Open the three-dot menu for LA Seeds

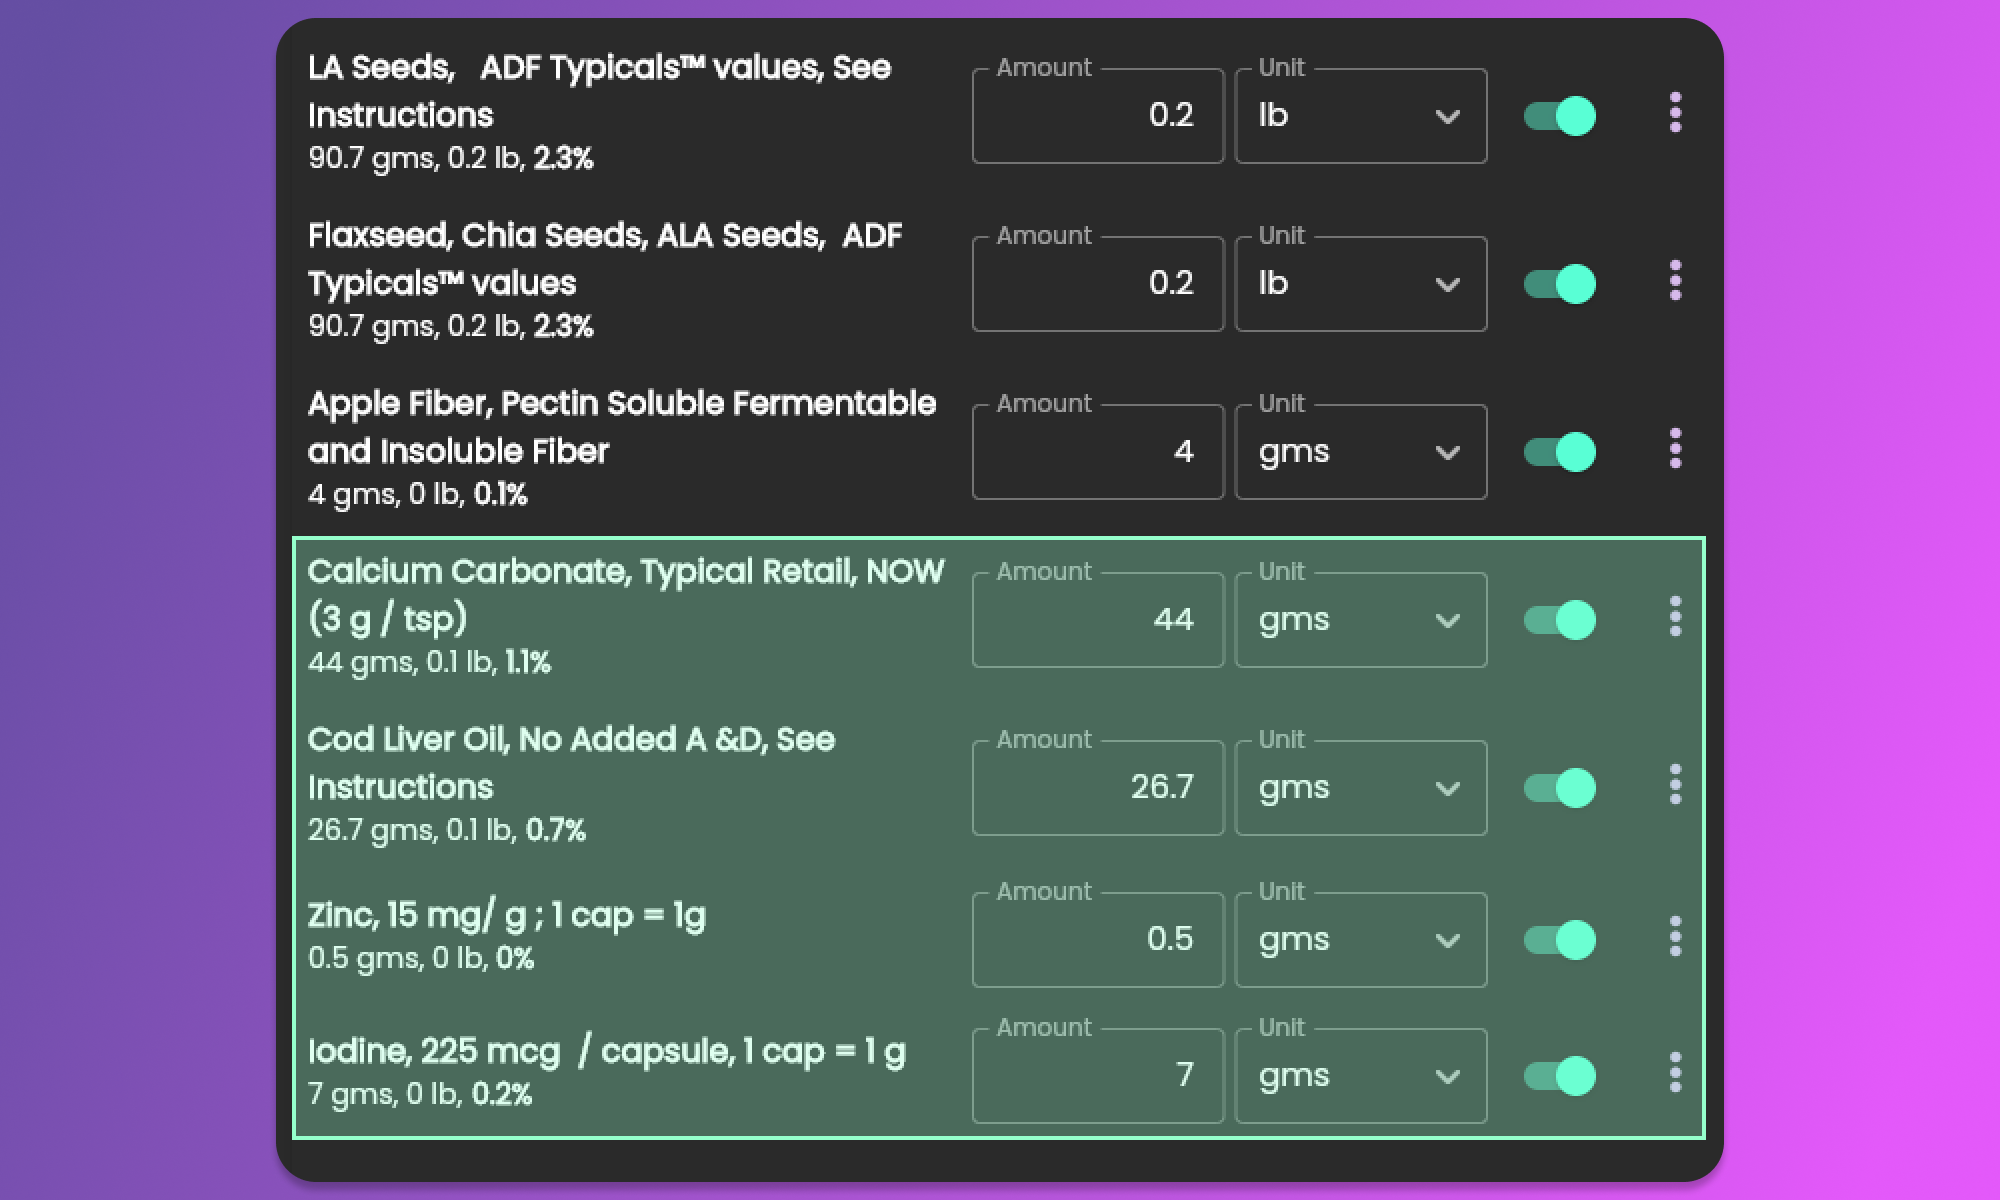point(1675,113)
